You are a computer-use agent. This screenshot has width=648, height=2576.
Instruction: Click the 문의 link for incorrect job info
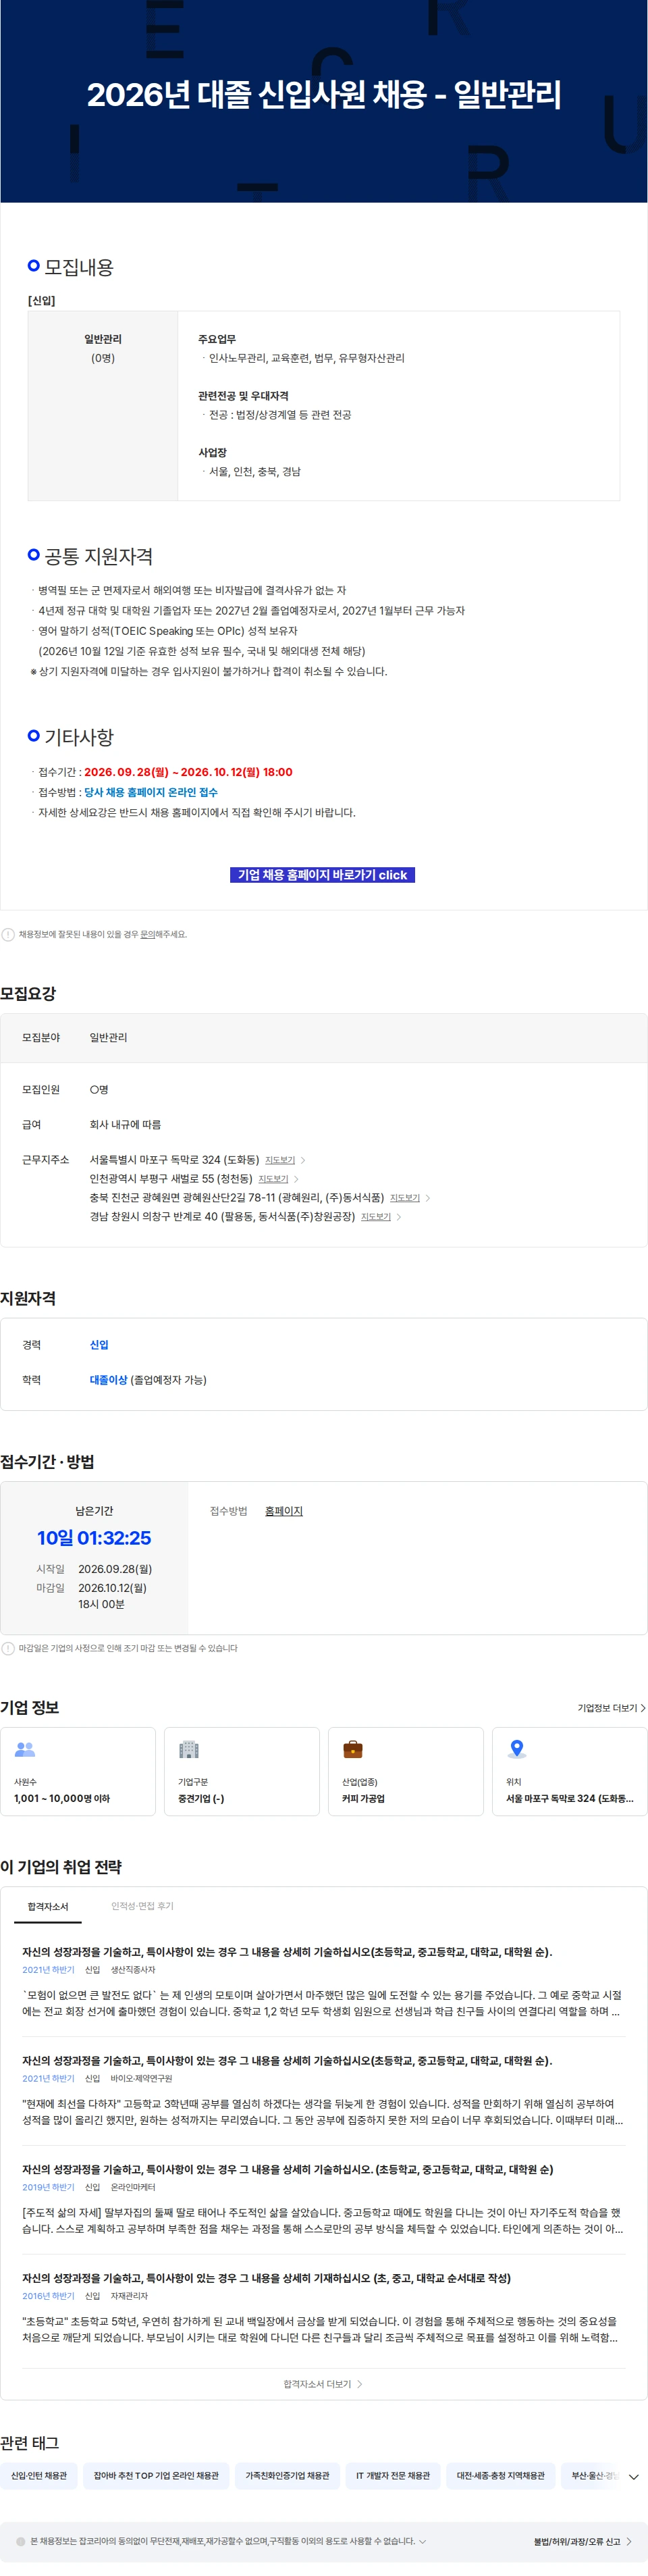point(147,934)
